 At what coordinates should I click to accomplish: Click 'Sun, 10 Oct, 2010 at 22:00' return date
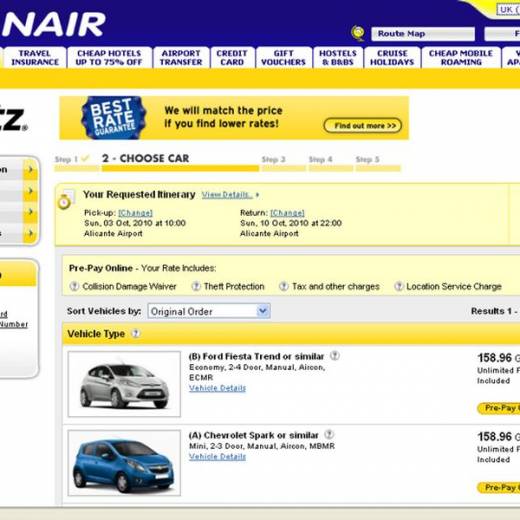[291, 223]
